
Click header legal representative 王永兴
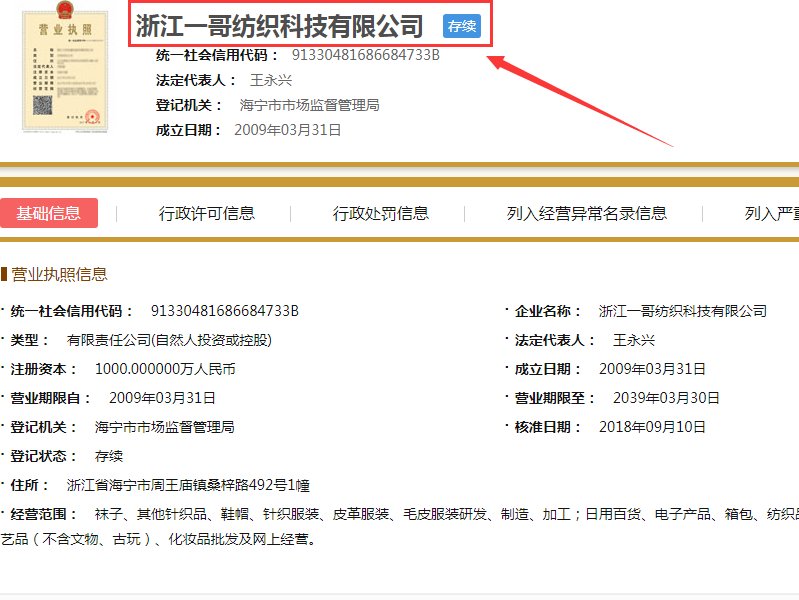[271, 80]
